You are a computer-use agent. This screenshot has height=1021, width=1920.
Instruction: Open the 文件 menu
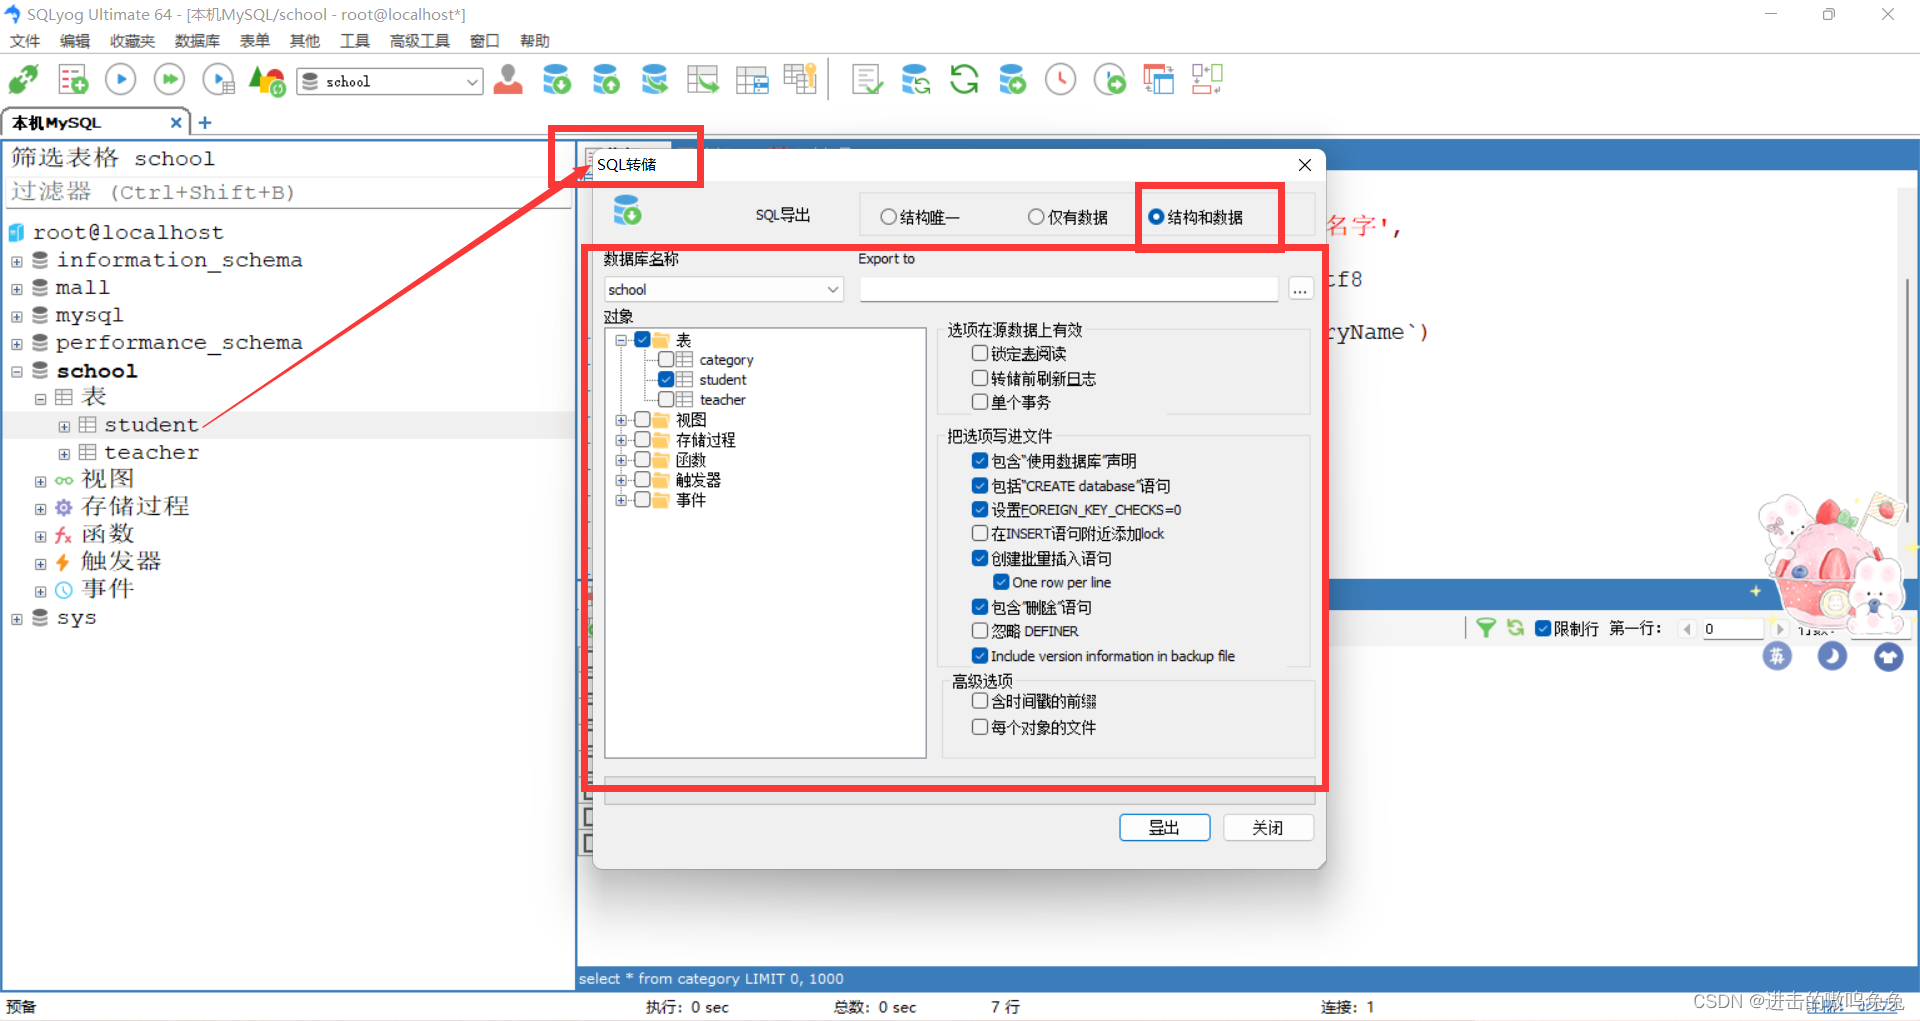[25, 41]
